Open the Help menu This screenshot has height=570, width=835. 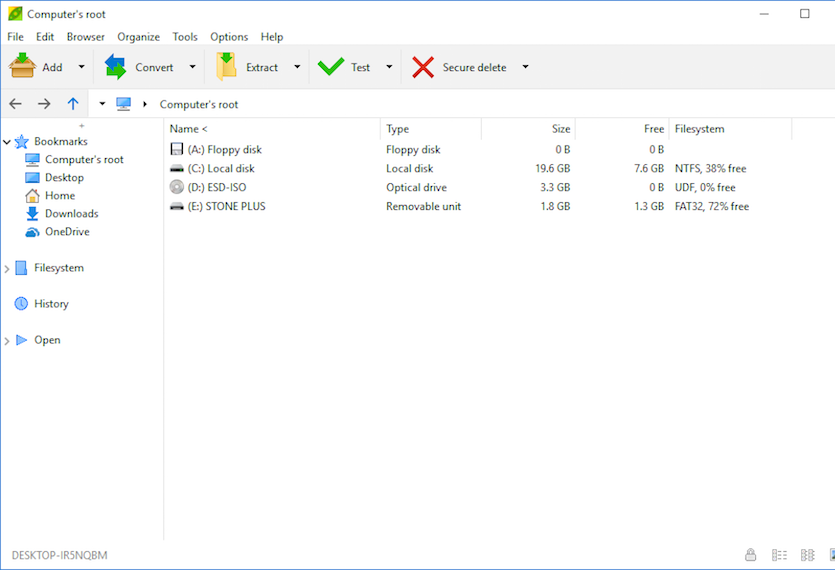click(x=272, y=37)
